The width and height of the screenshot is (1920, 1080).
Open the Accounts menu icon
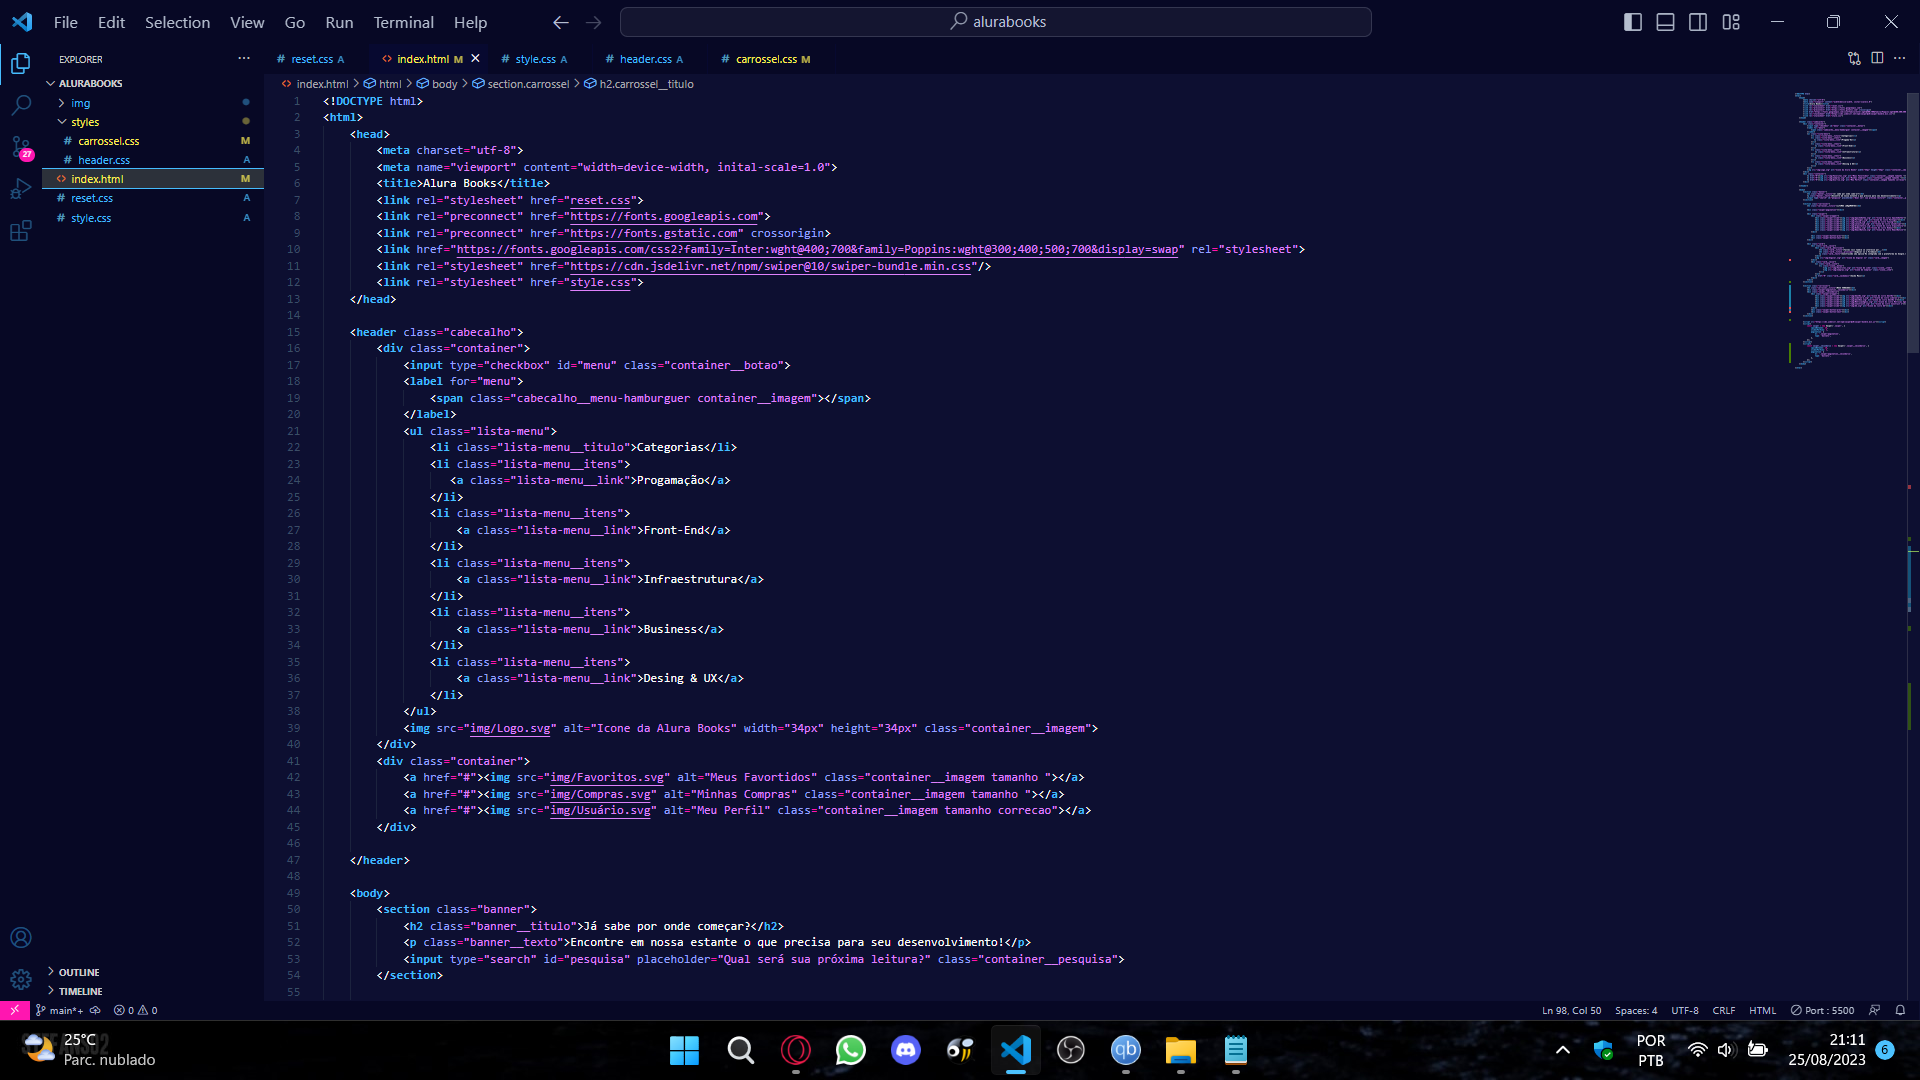pyautogui.click(x=21, y=937)
